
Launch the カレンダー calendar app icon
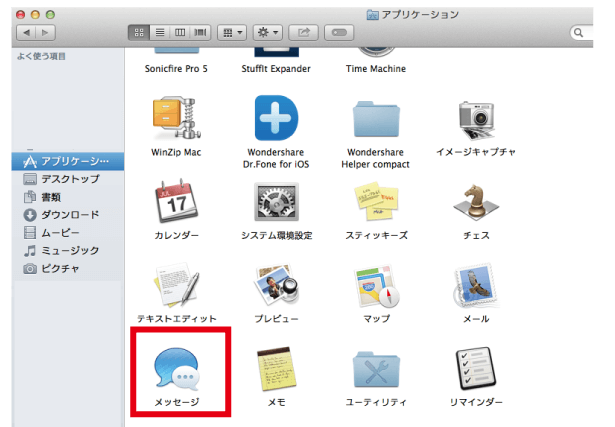tap(177, 202)
